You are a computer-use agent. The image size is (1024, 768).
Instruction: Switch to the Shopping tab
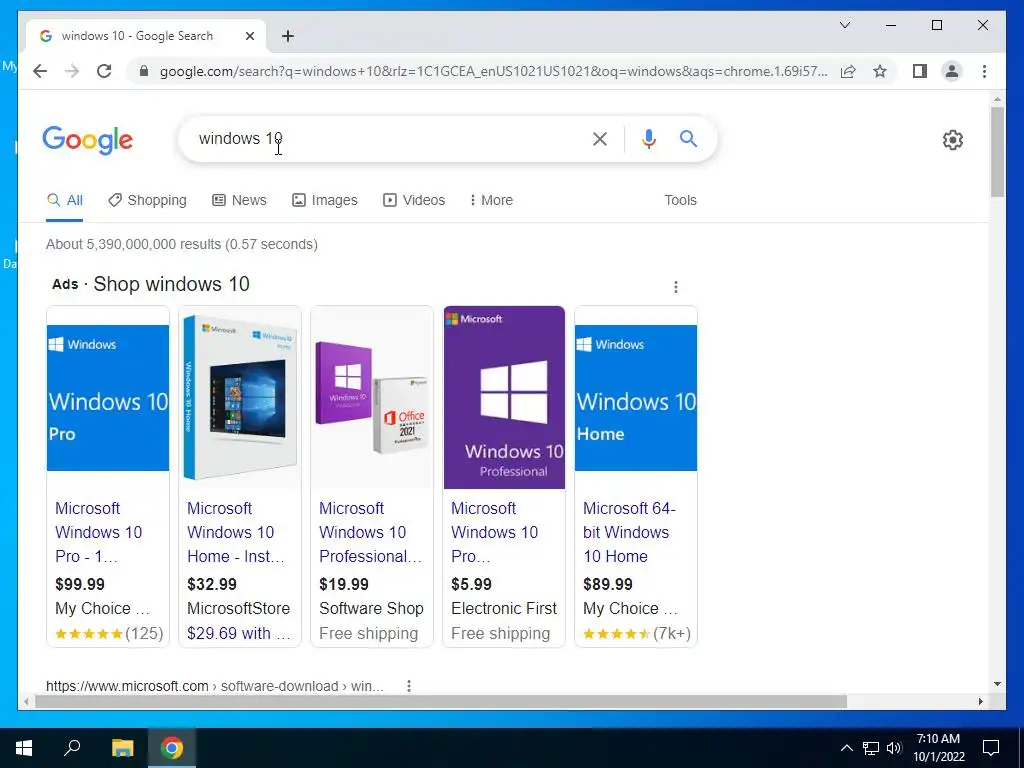pos(148,200)
